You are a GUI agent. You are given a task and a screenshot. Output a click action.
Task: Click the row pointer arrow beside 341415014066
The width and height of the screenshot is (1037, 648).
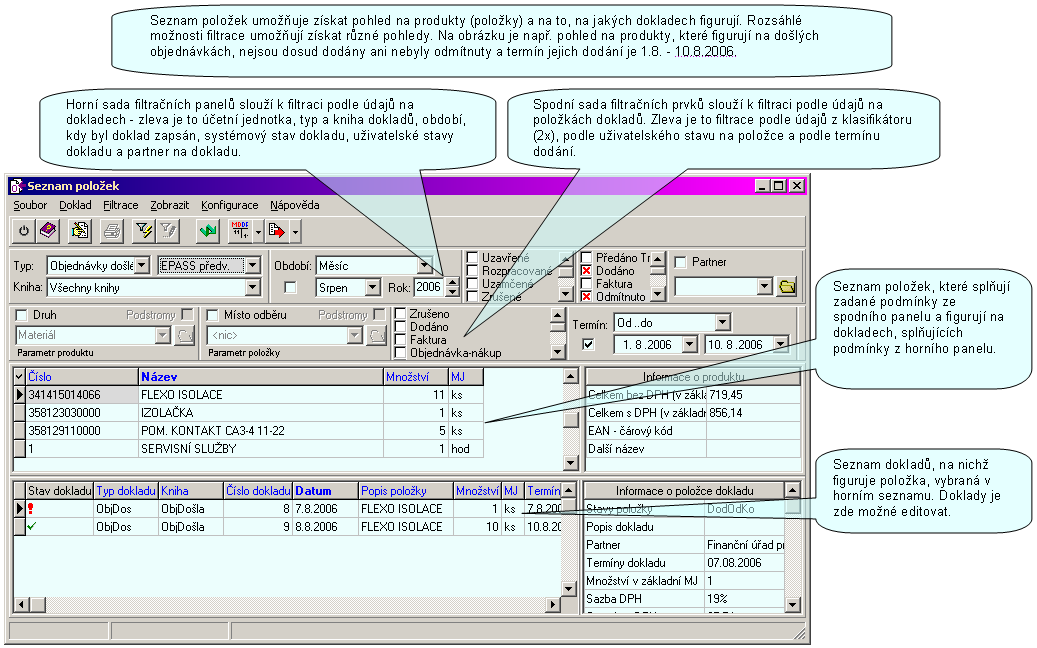(x=20, y=395)
